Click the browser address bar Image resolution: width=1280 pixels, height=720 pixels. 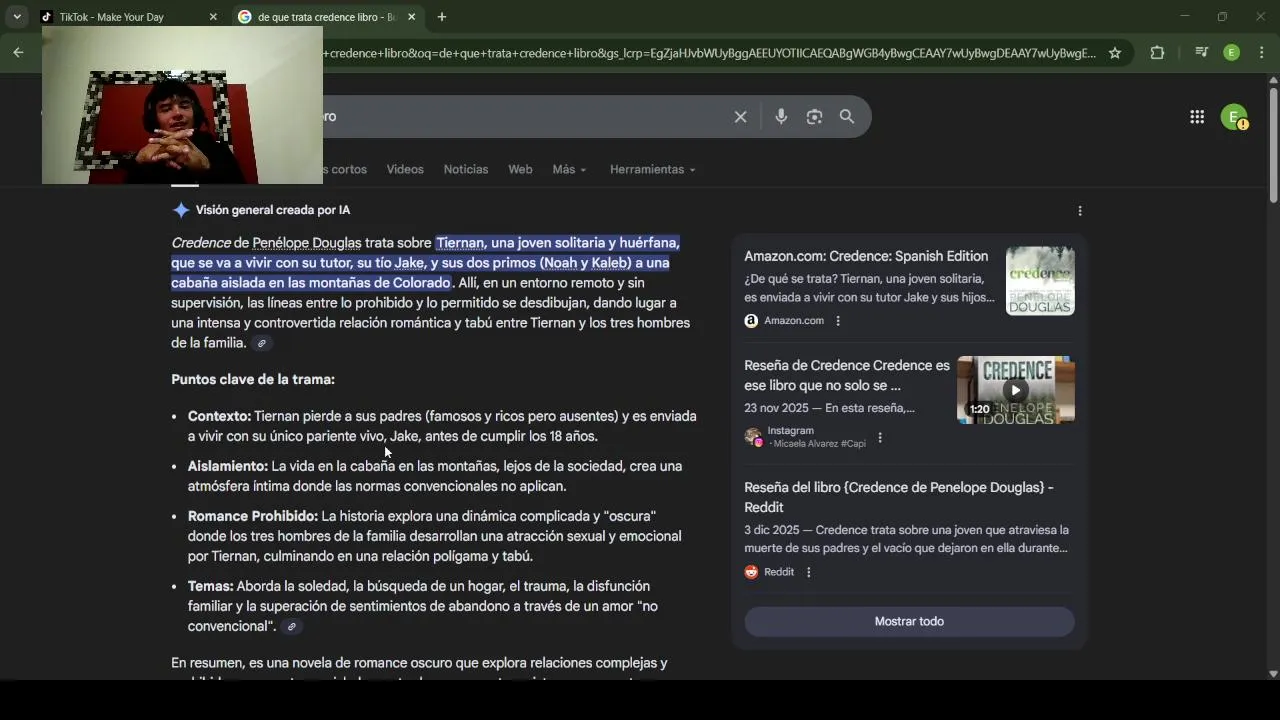point(709,53)
